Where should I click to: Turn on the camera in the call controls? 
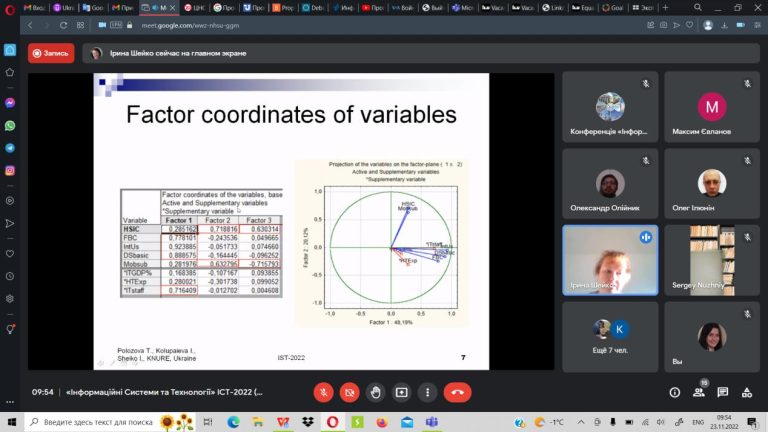coord(349,392)
